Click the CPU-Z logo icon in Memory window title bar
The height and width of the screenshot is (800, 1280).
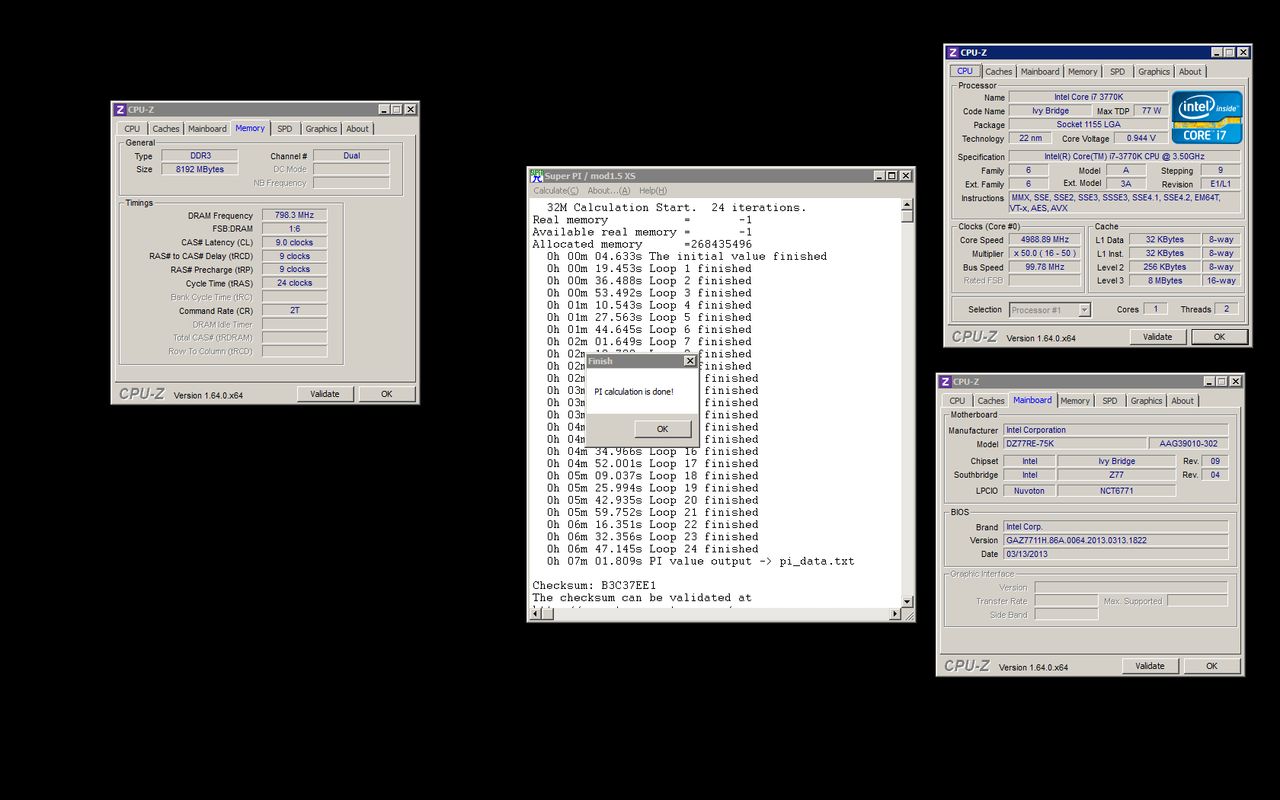tap(120, 109)
